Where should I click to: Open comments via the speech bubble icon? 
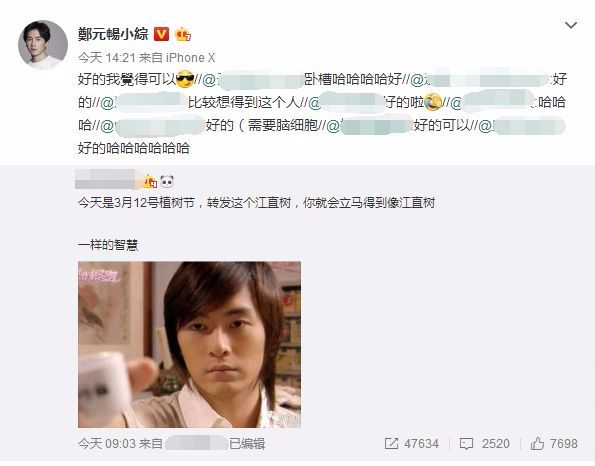tap(466, 444)
